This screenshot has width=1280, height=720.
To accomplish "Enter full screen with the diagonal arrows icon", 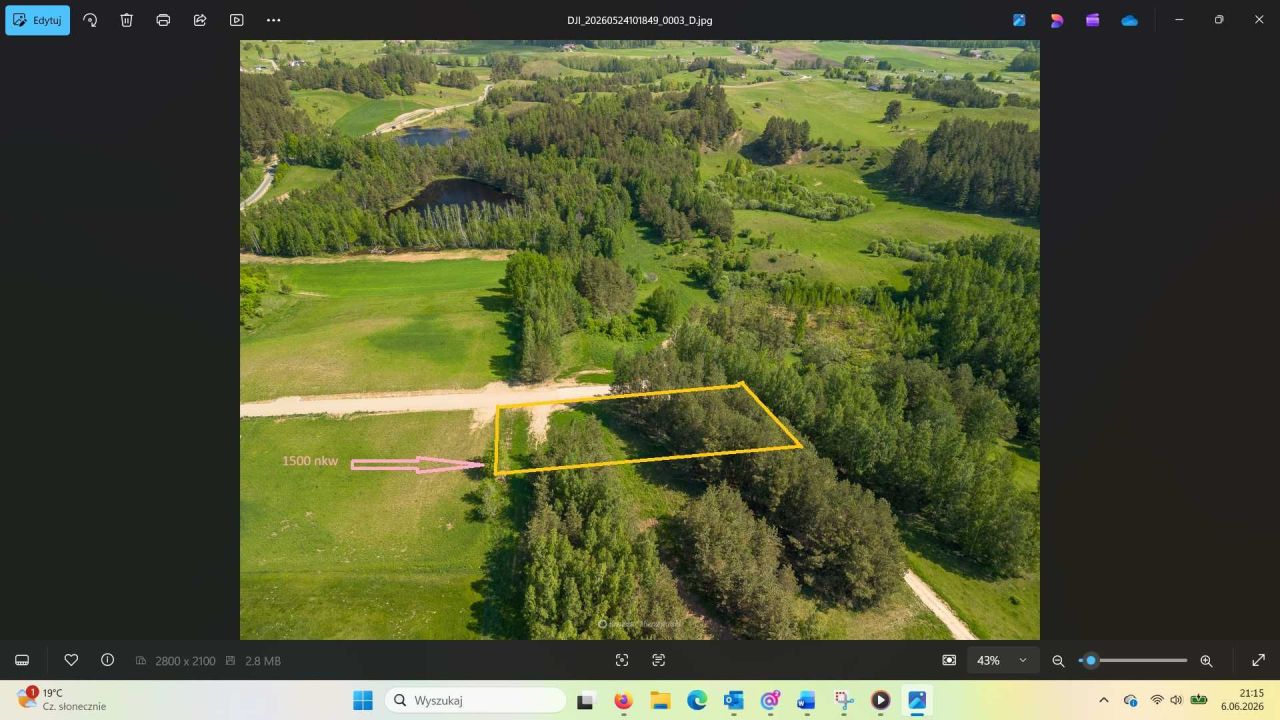I will [1258, 660].
